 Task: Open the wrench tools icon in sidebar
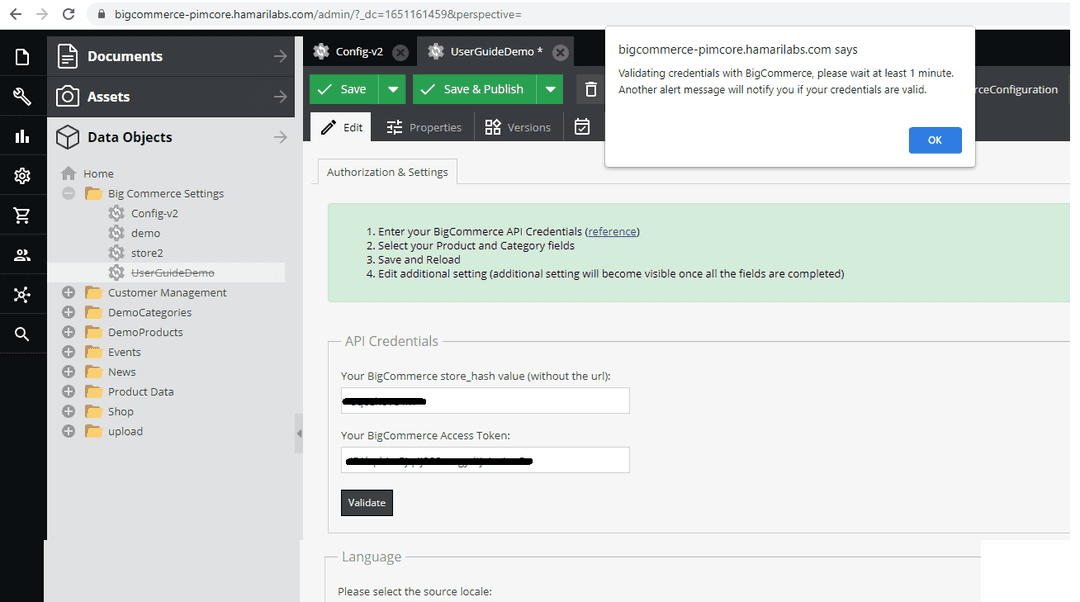click(x=22, y=96)
